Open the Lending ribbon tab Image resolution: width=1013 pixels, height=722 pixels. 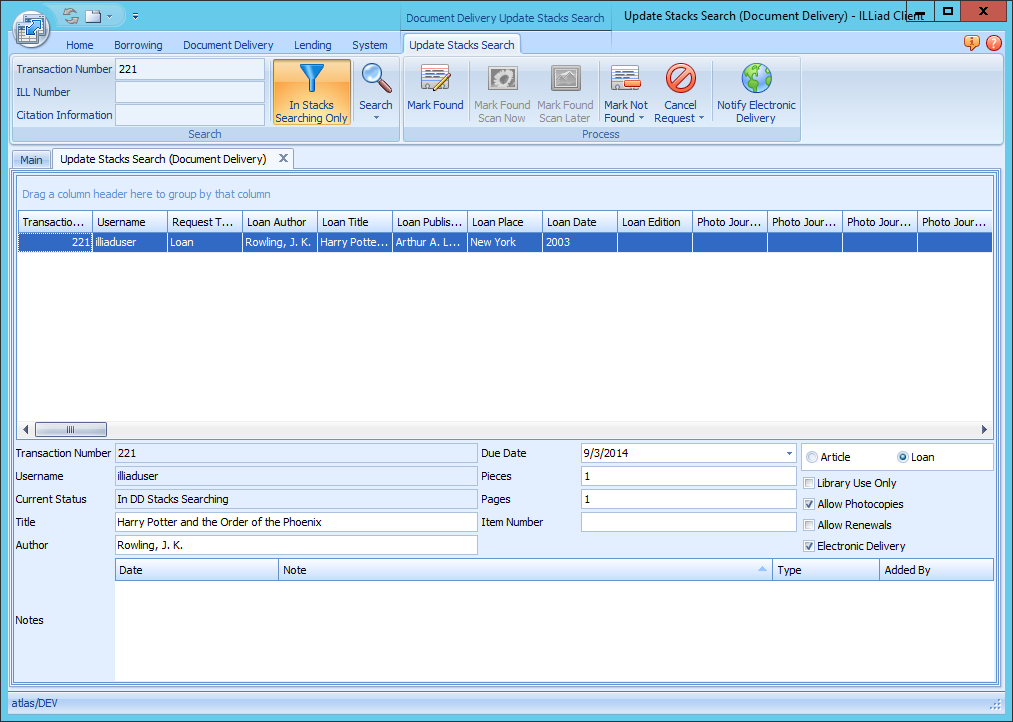tap(313, 44)
